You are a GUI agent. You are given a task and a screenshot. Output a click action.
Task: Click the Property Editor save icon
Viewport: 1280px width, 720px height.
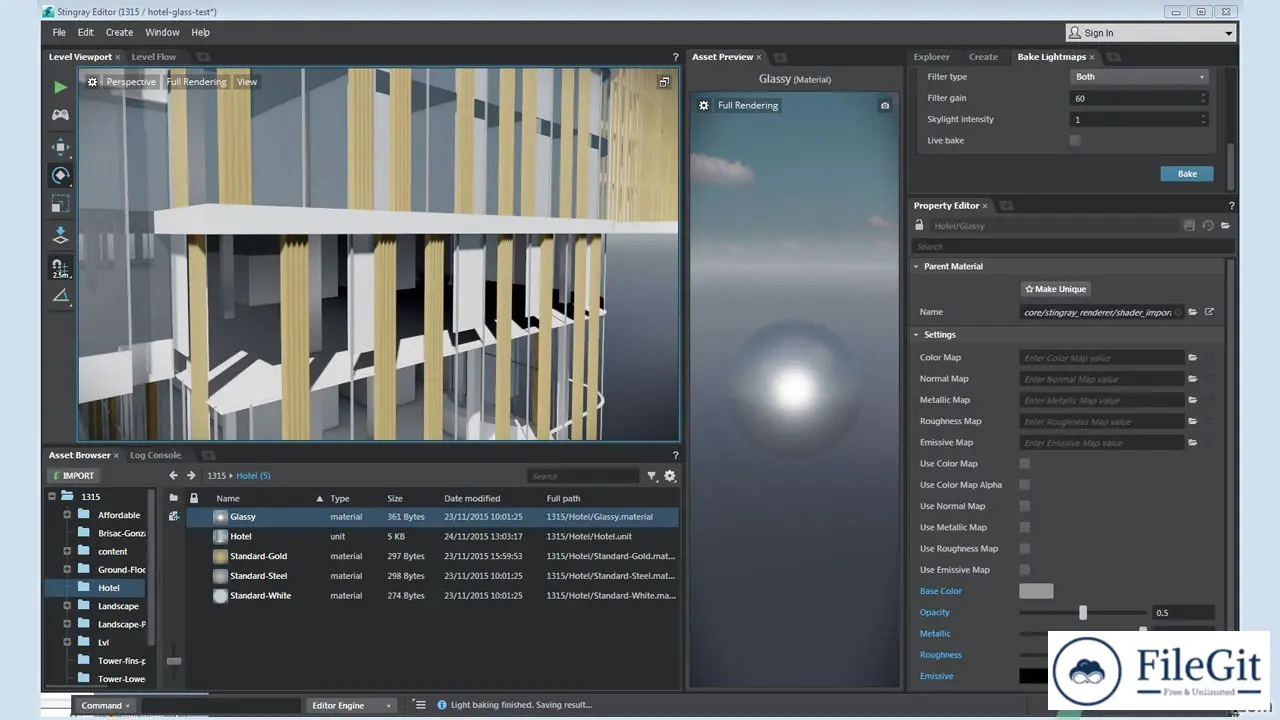point(1189,226)
